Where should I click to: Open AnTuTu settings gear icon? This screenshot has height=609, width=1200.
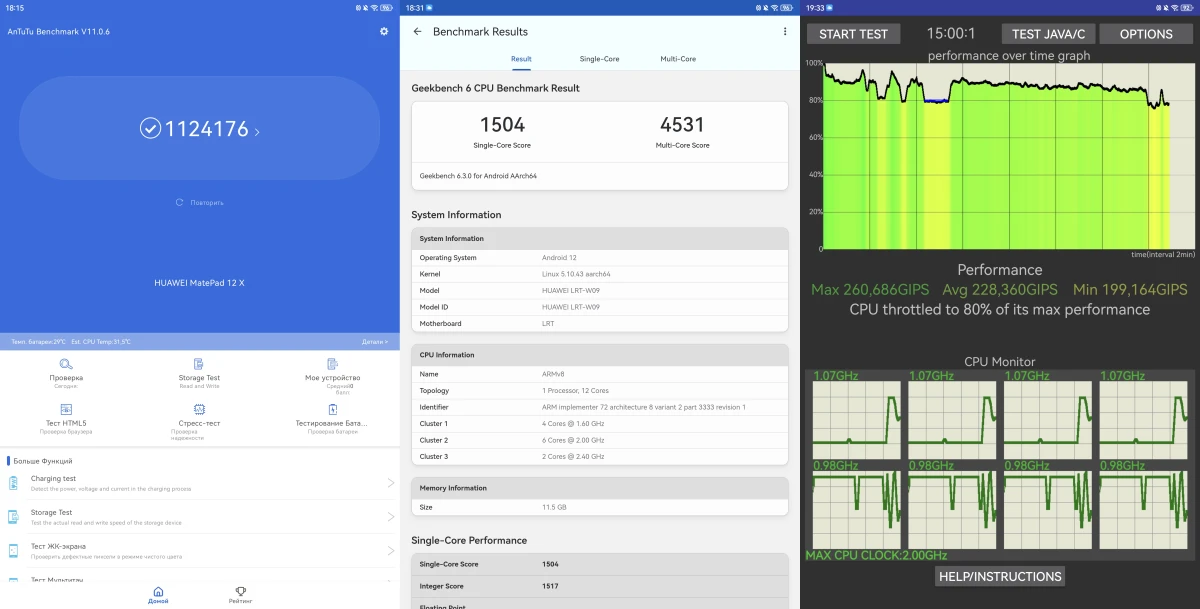pyautogui.click(x=384, y=32)
